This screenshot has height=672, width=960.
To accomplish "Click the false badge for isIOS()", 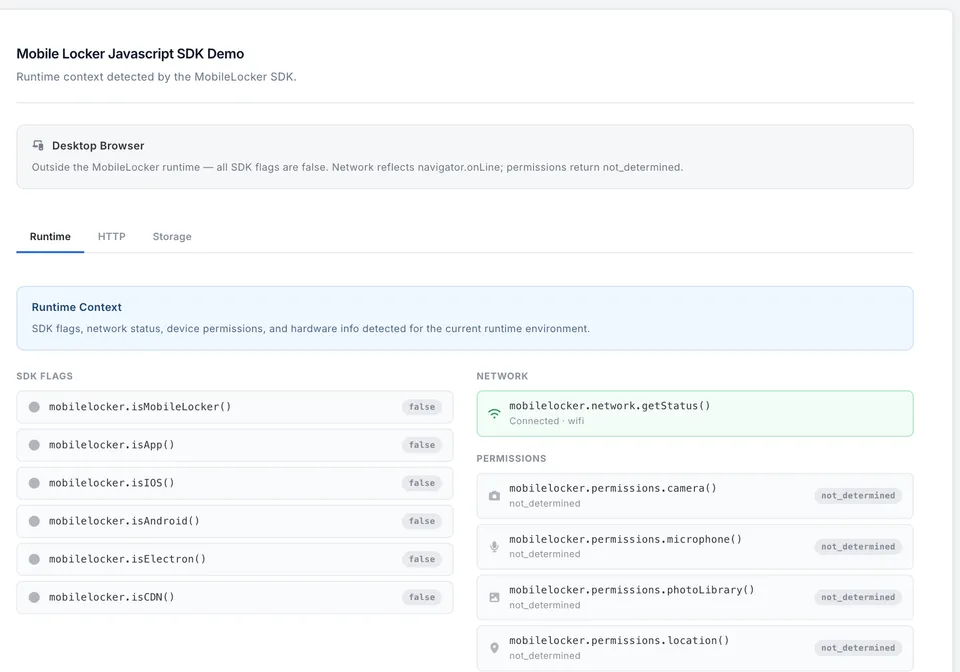I will click(422, 483).
